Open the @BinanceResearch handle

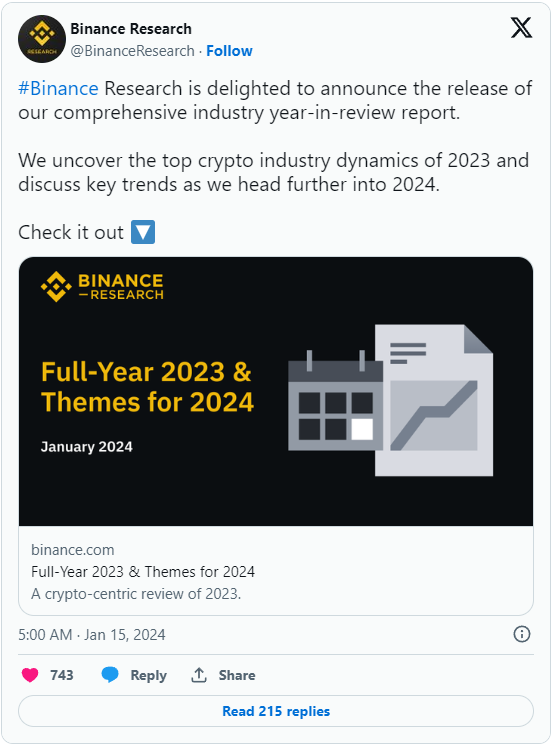pos(132,51)
